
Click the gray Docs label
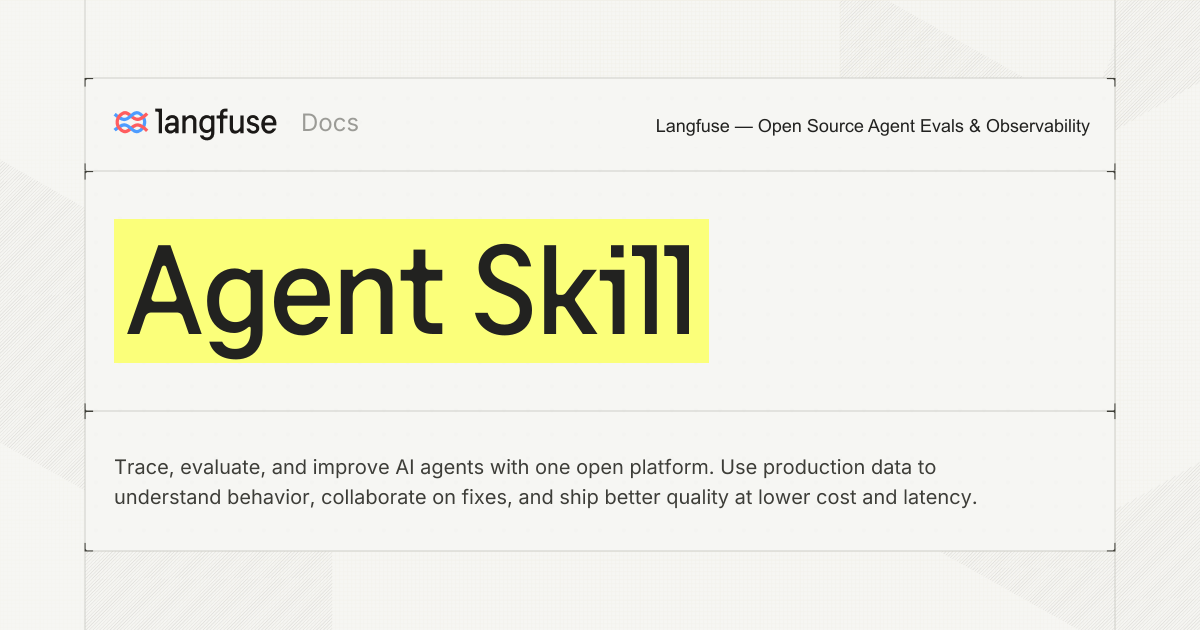pos(330,123)
